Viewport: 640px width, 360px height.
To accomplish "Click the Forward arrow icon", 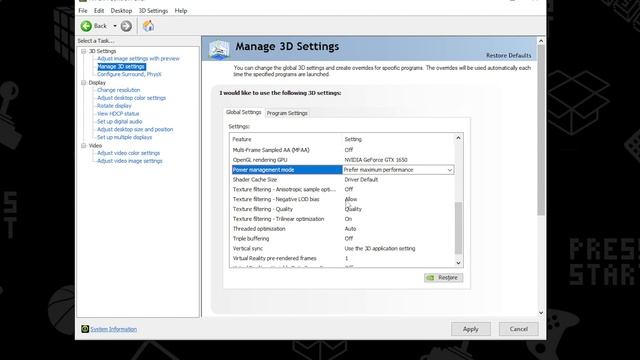I will [x=126, y=26].
